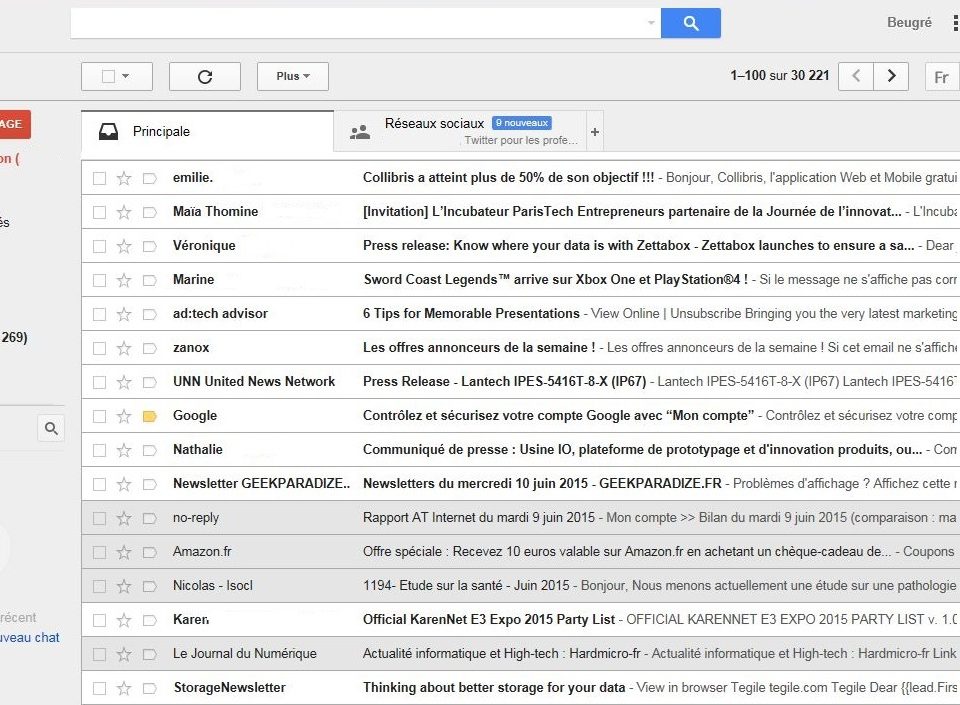The width and height of the screenshot is (960, 705).
Task: Click the nouveau chat link
Action: [x=30, y=638]
